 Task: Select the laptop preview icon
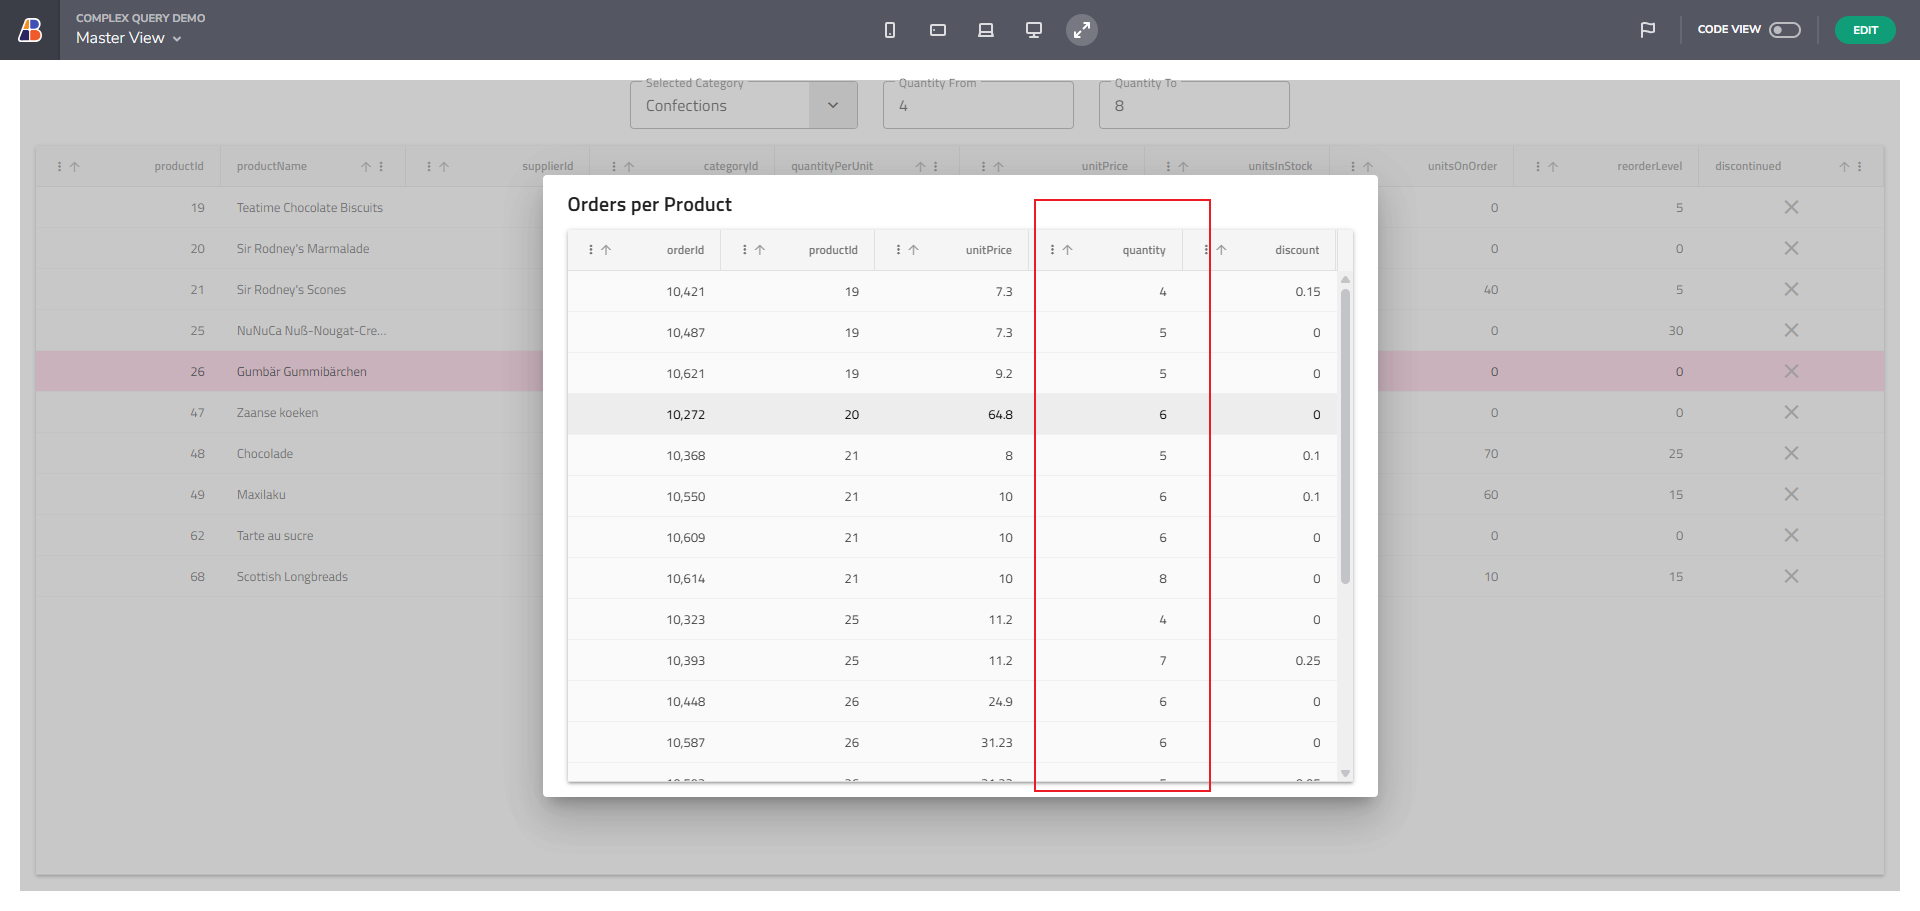pyautogui.click(x=985, y=30)
